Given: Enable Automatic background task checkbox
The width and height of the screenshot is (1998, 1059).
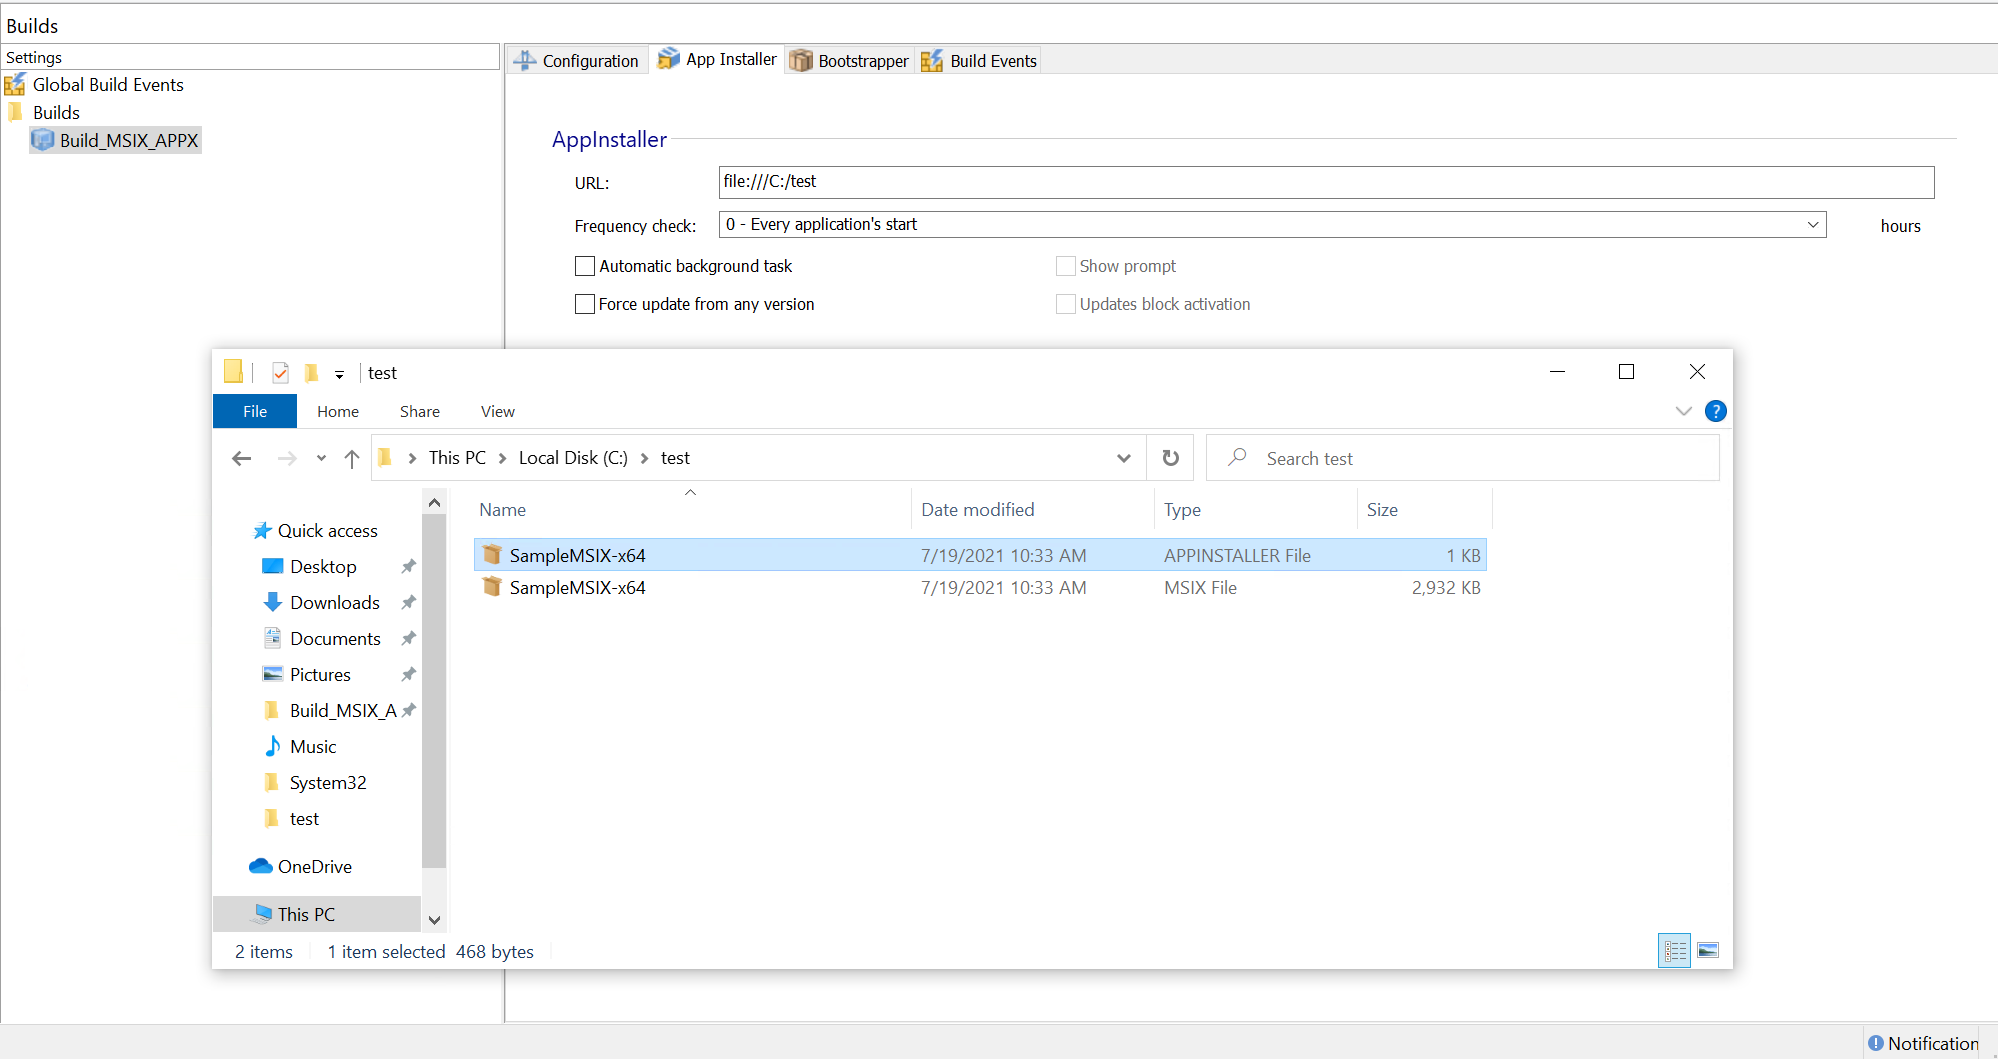Looking at the screenshot, I should click(x=585, y=266).
